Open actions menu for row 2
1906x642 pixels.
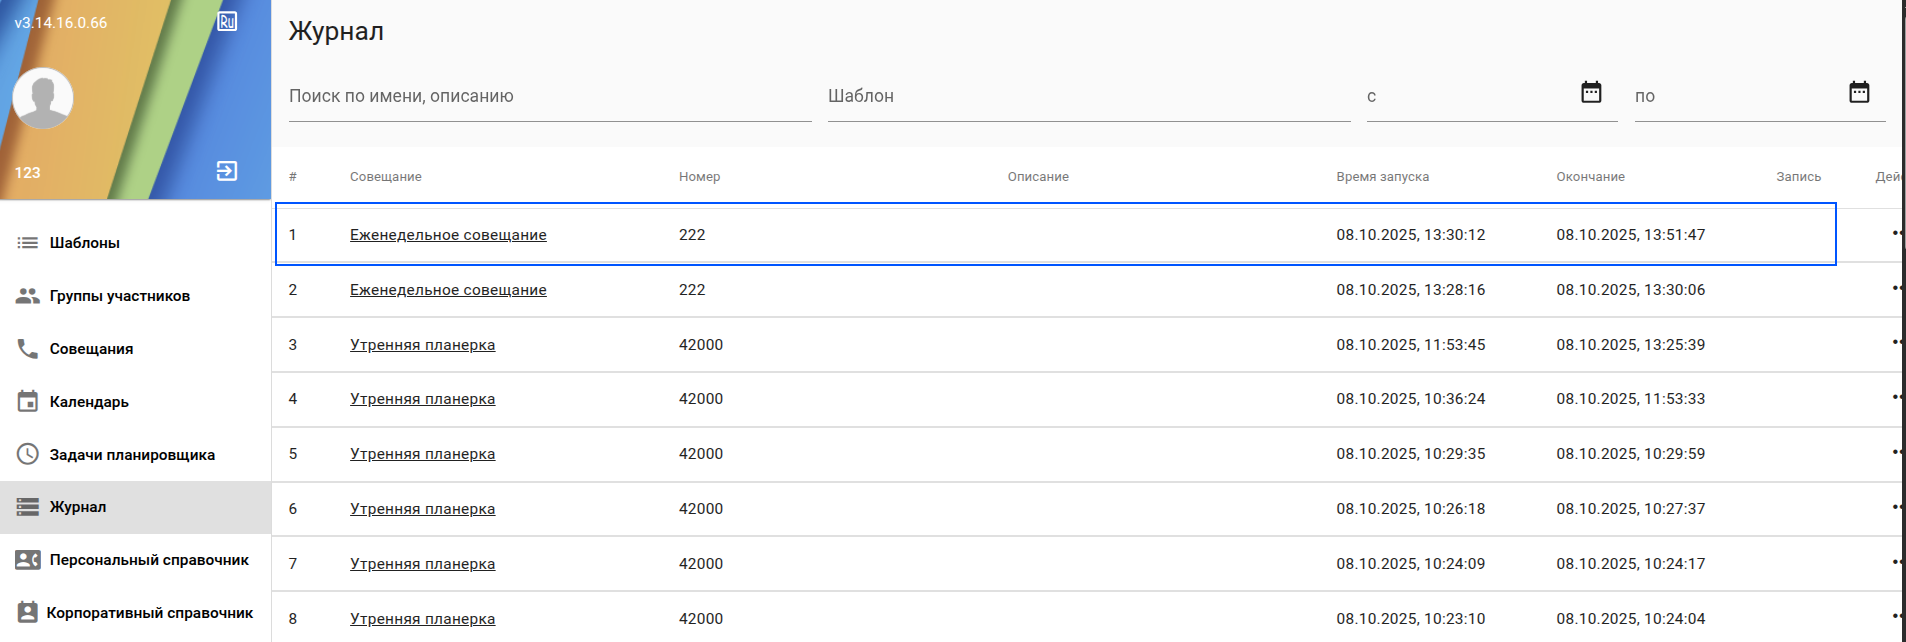coord(1895,288)
